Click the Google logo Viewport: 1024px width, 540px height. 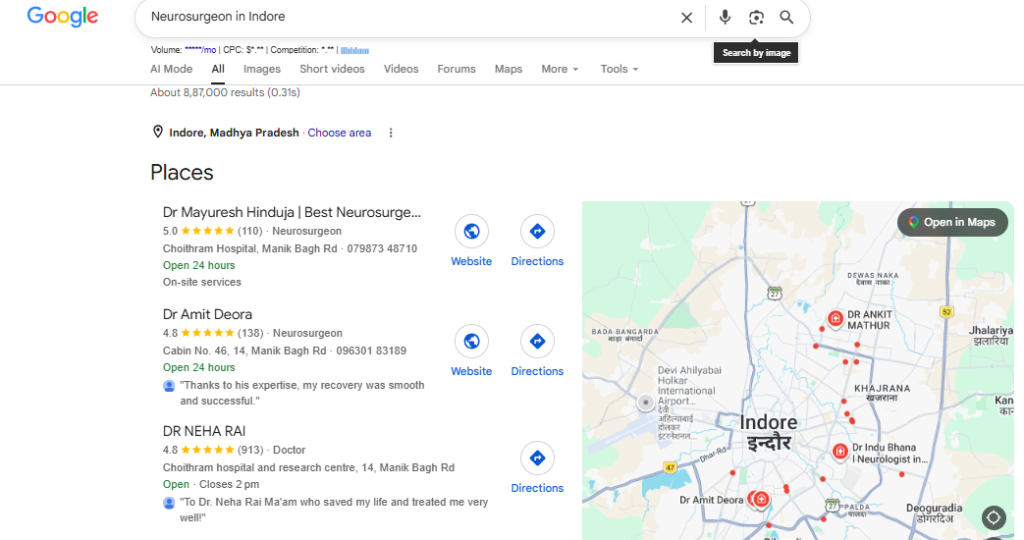click(63, 16)
